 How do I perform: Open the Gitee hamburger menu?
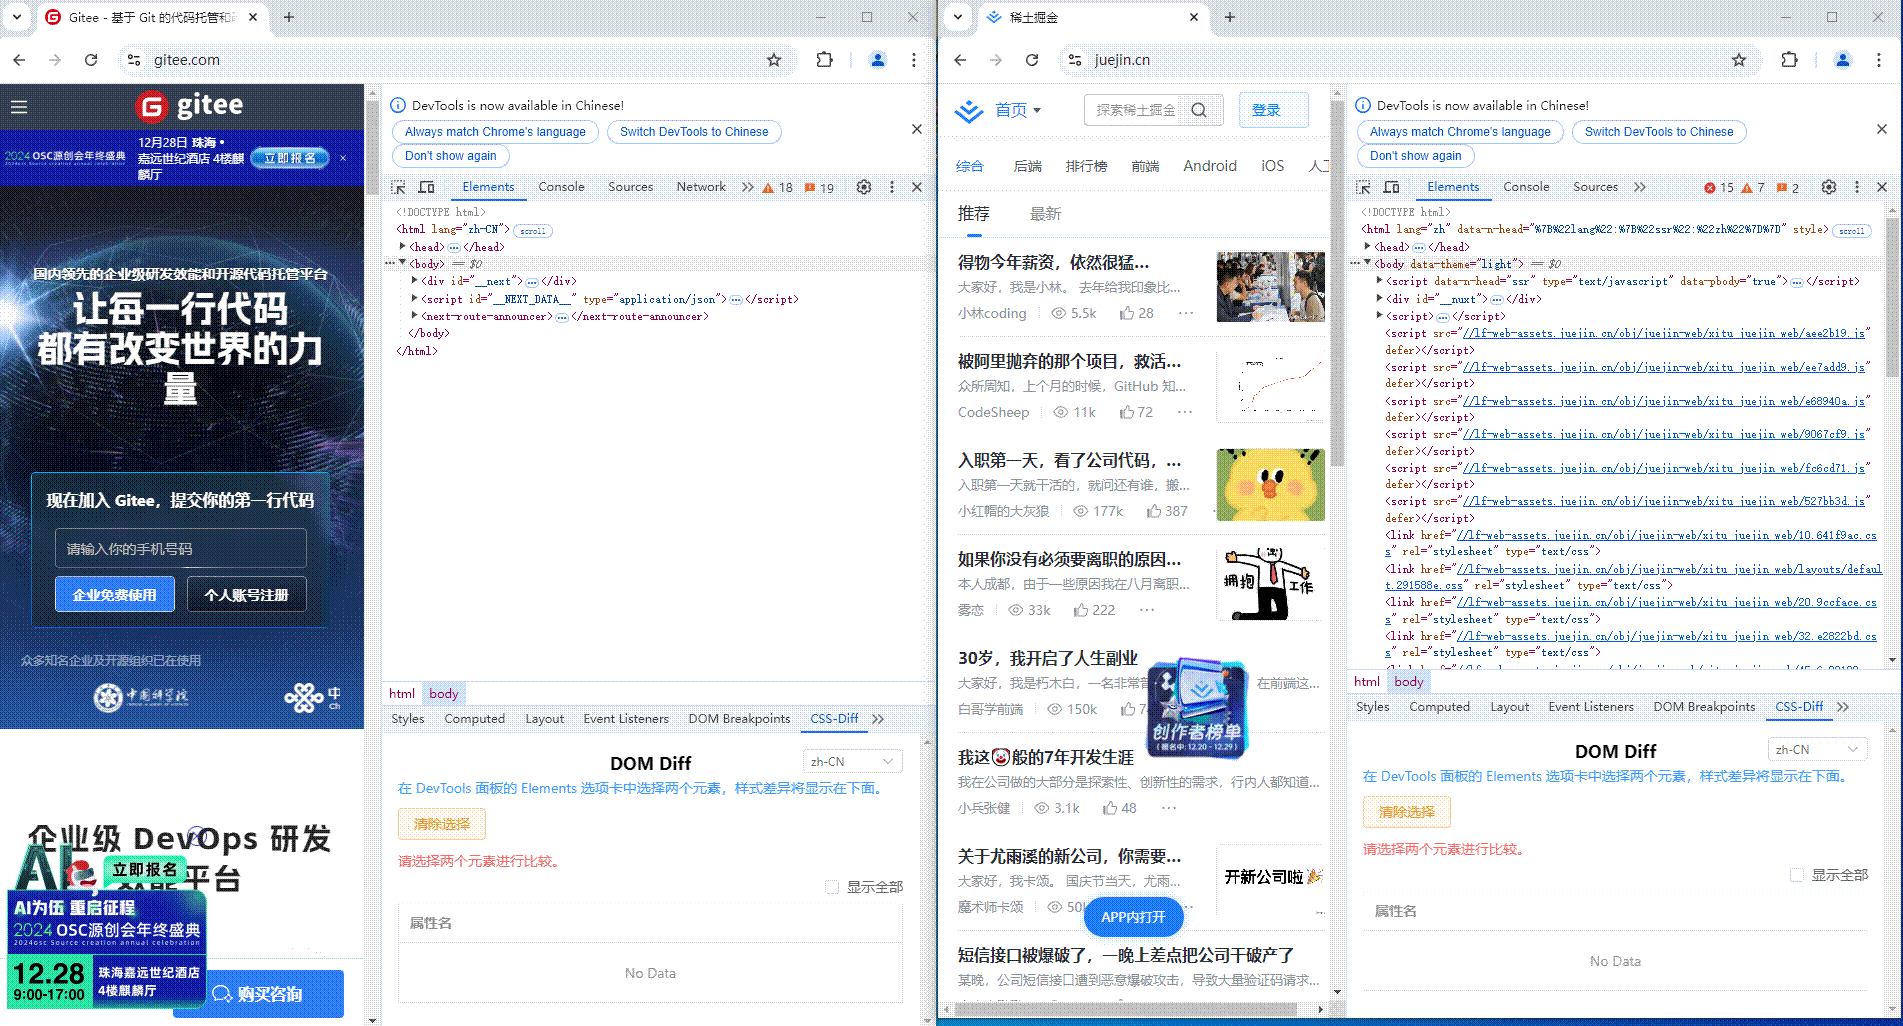point(19,107)
